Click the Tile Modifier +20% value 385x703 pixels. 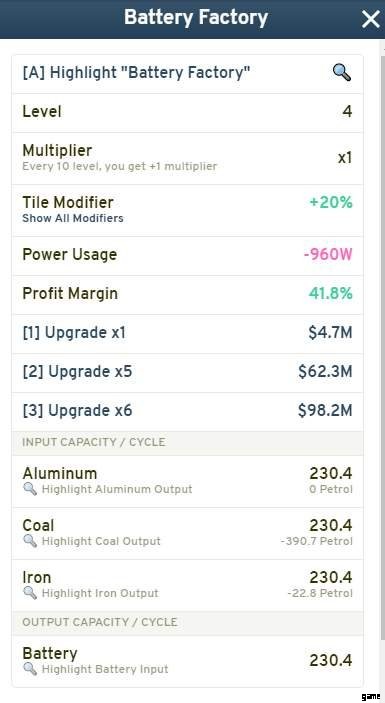[331, 203]
